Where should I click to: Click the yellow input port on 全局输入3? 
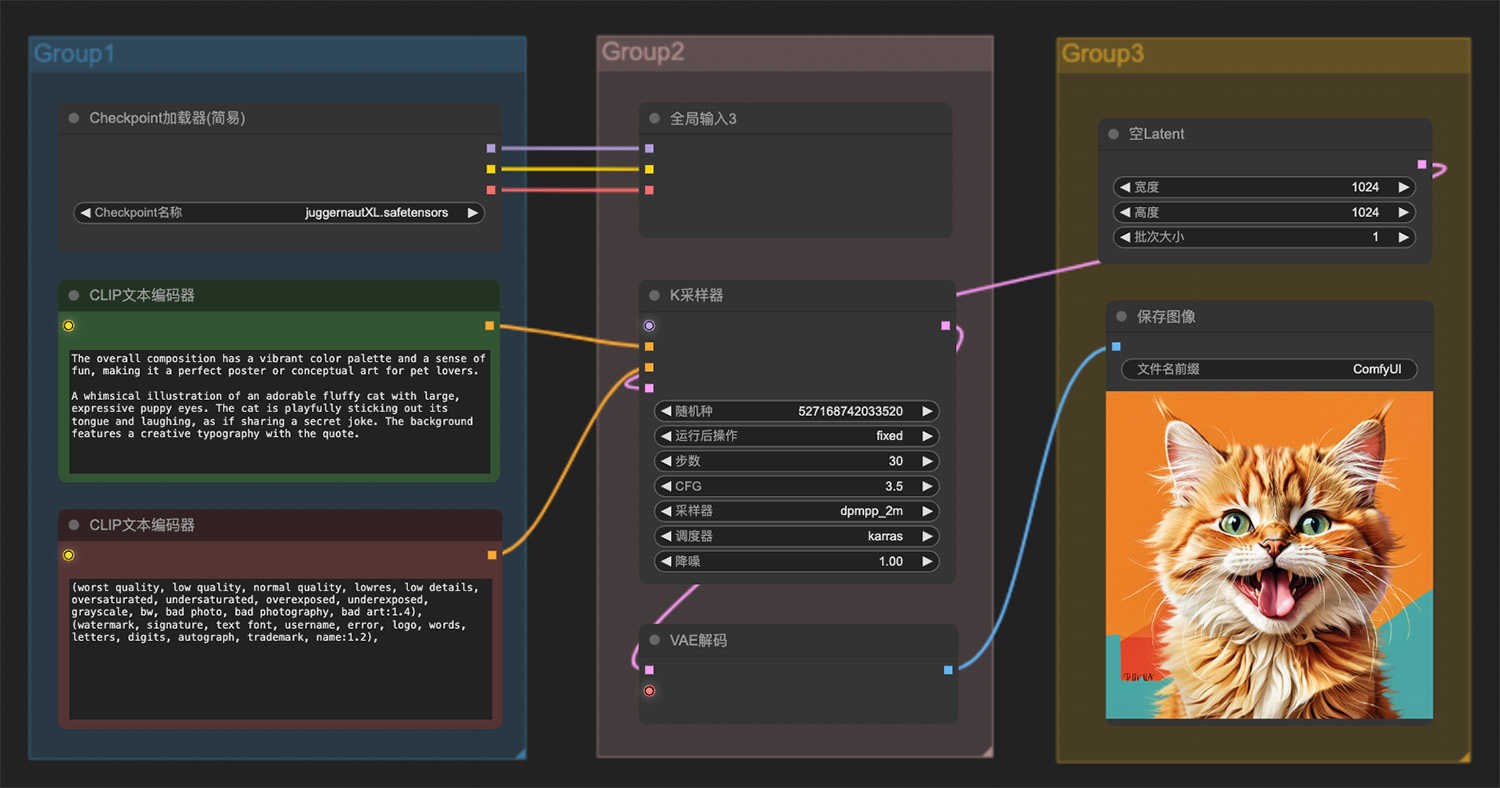click(649, 169)
